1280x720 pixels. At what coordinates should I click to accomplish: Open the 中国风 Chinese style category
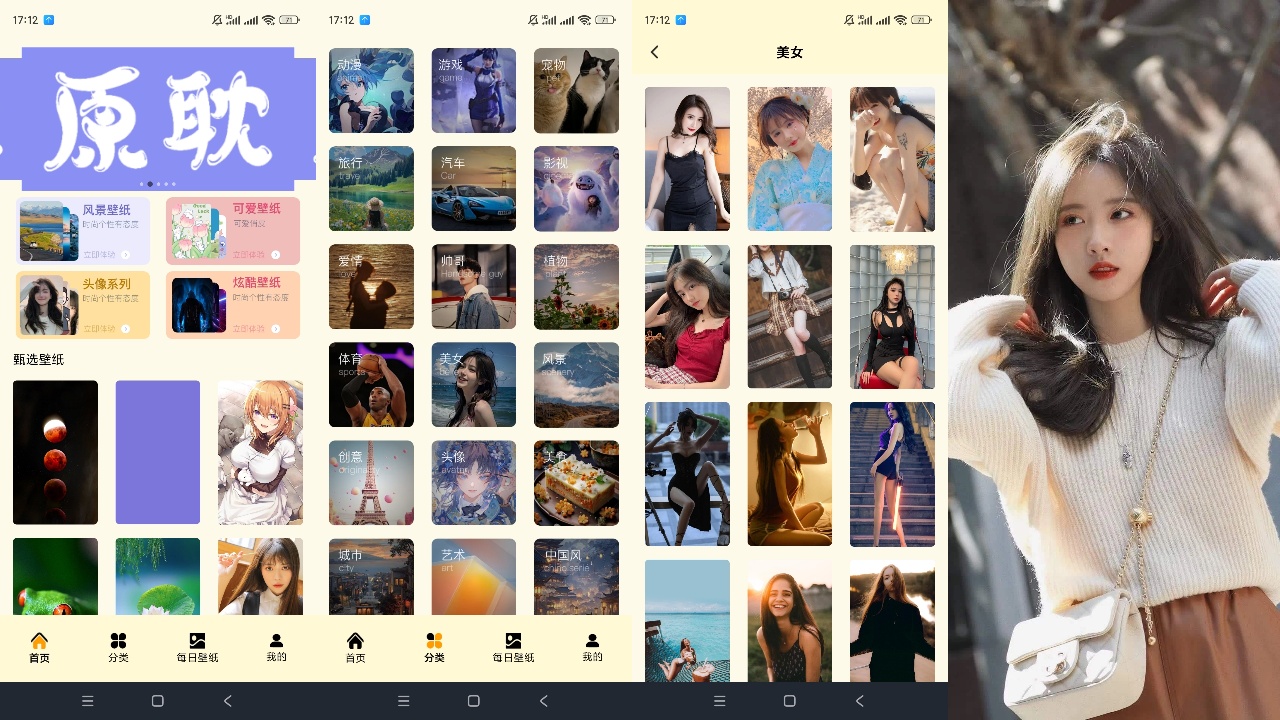tap(576, 577)
